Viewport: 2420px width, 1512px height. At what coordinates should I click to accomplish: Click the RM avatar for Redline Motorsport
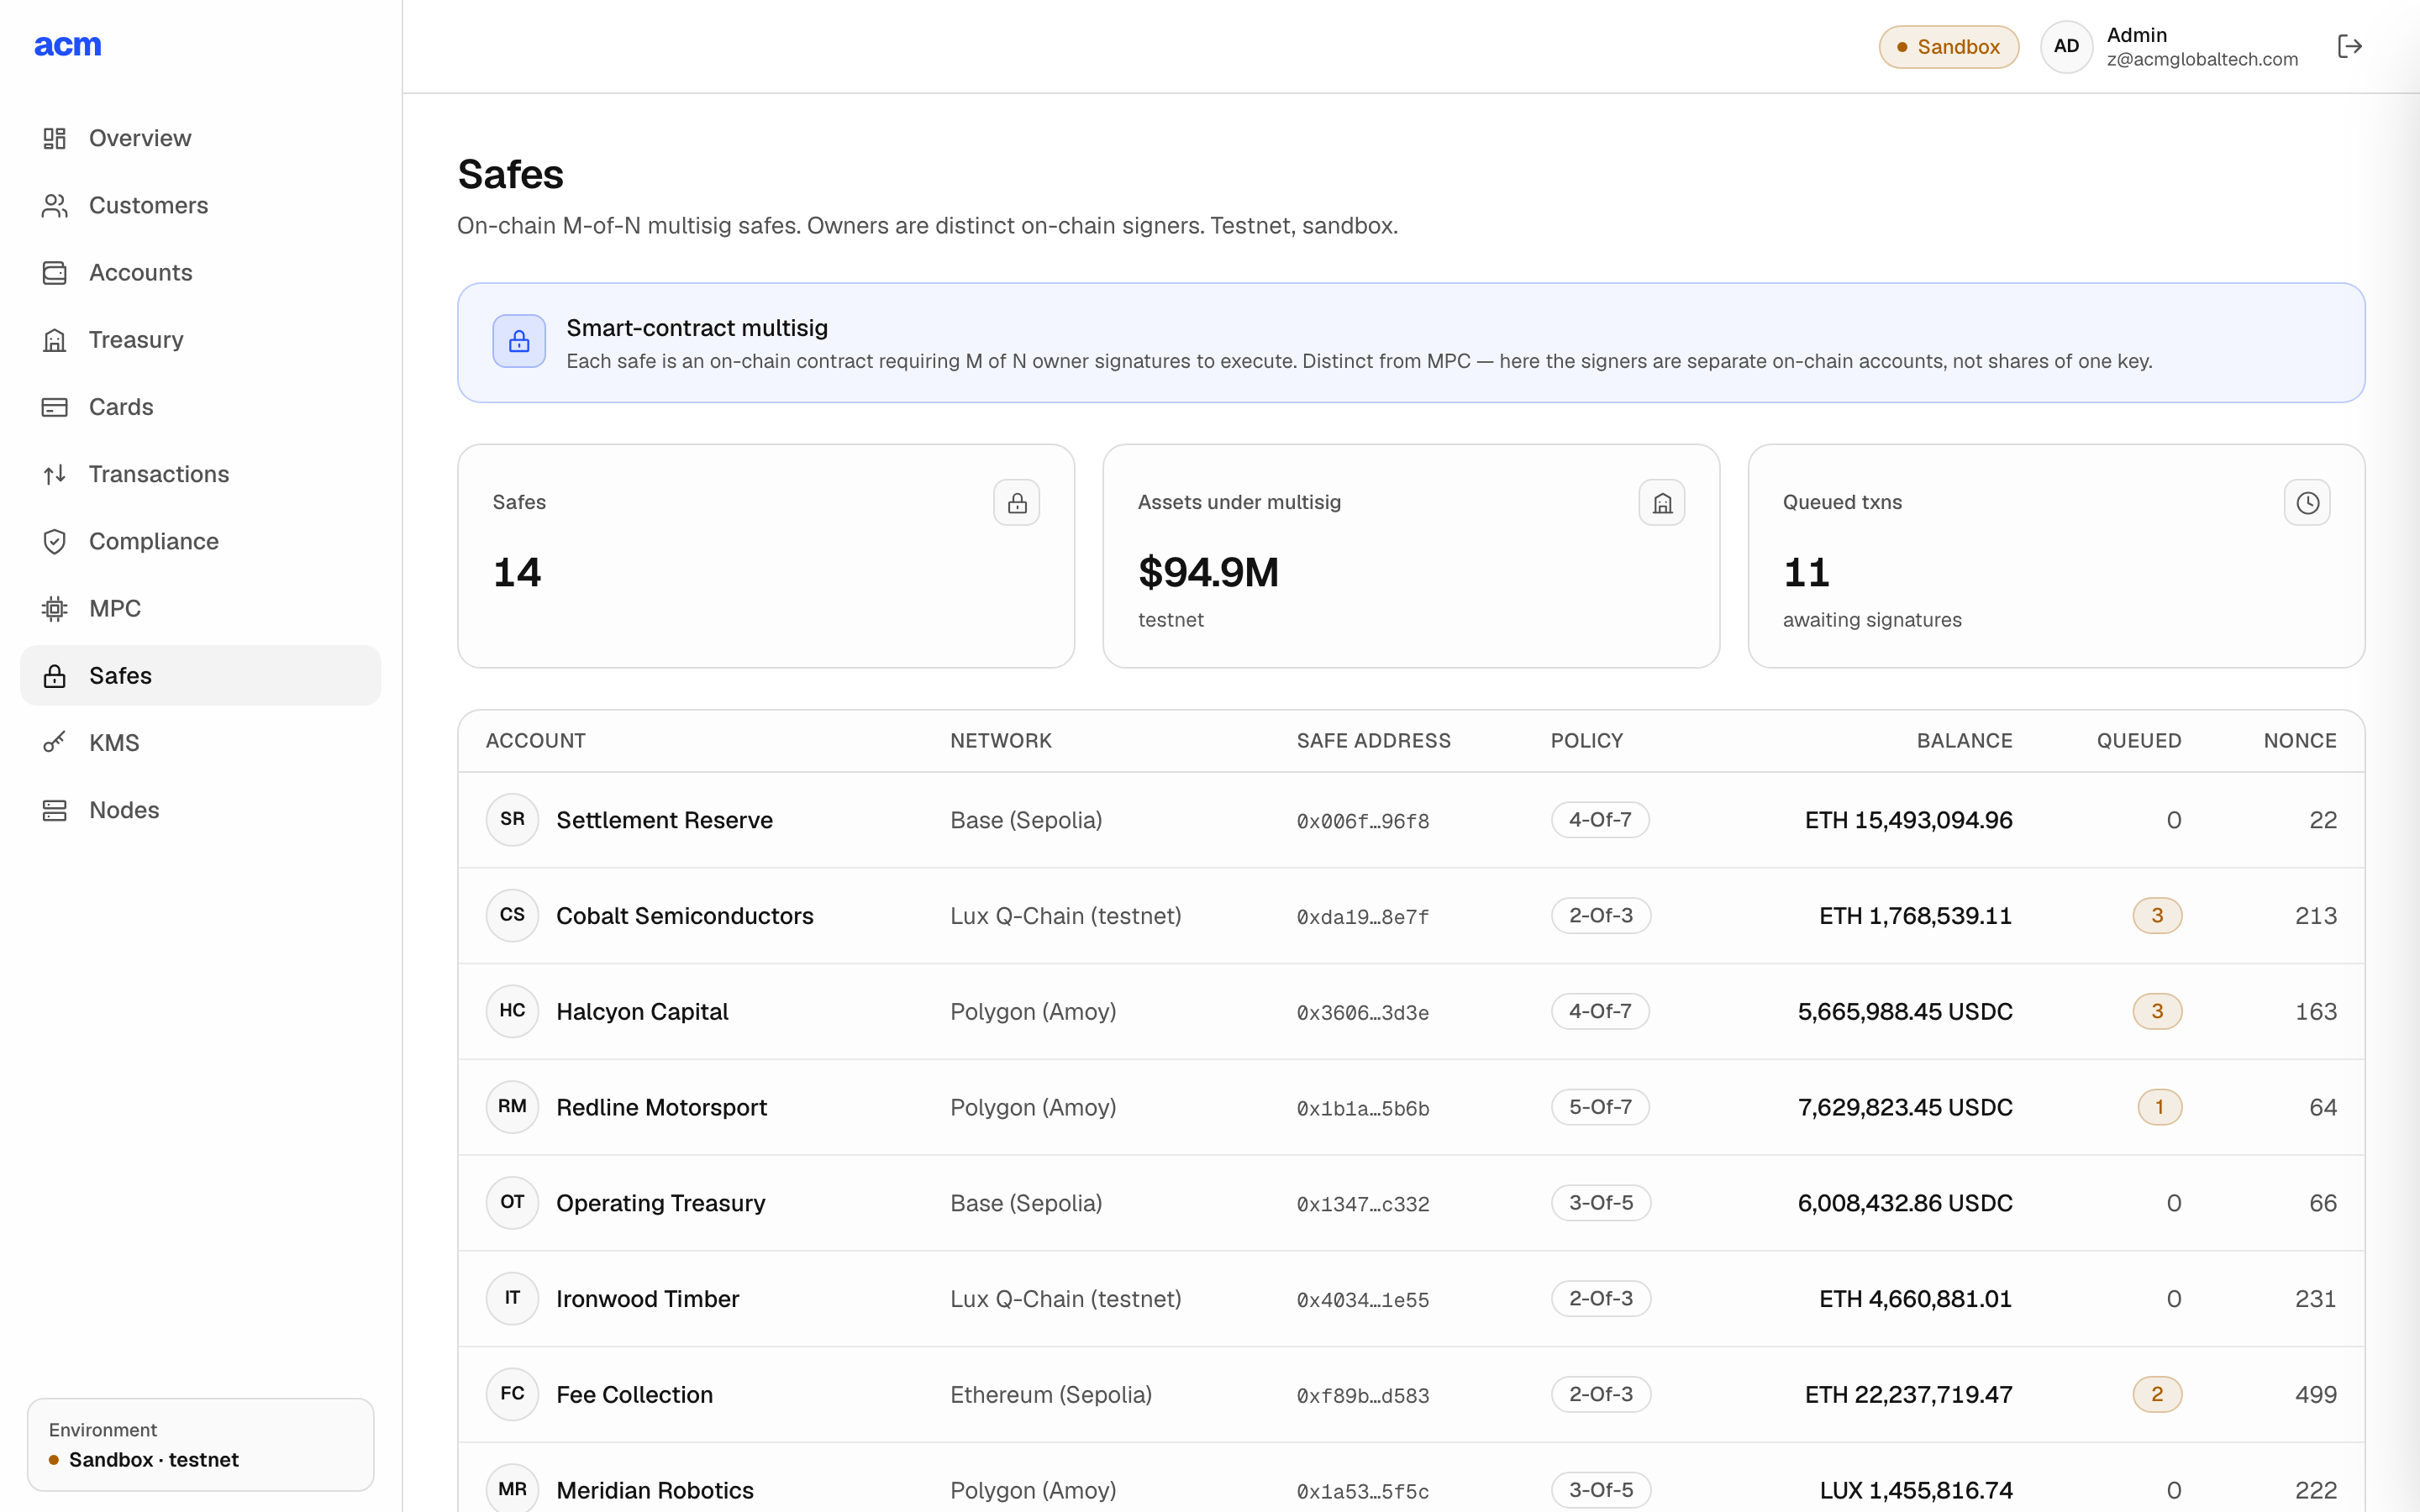point(512,1107)
